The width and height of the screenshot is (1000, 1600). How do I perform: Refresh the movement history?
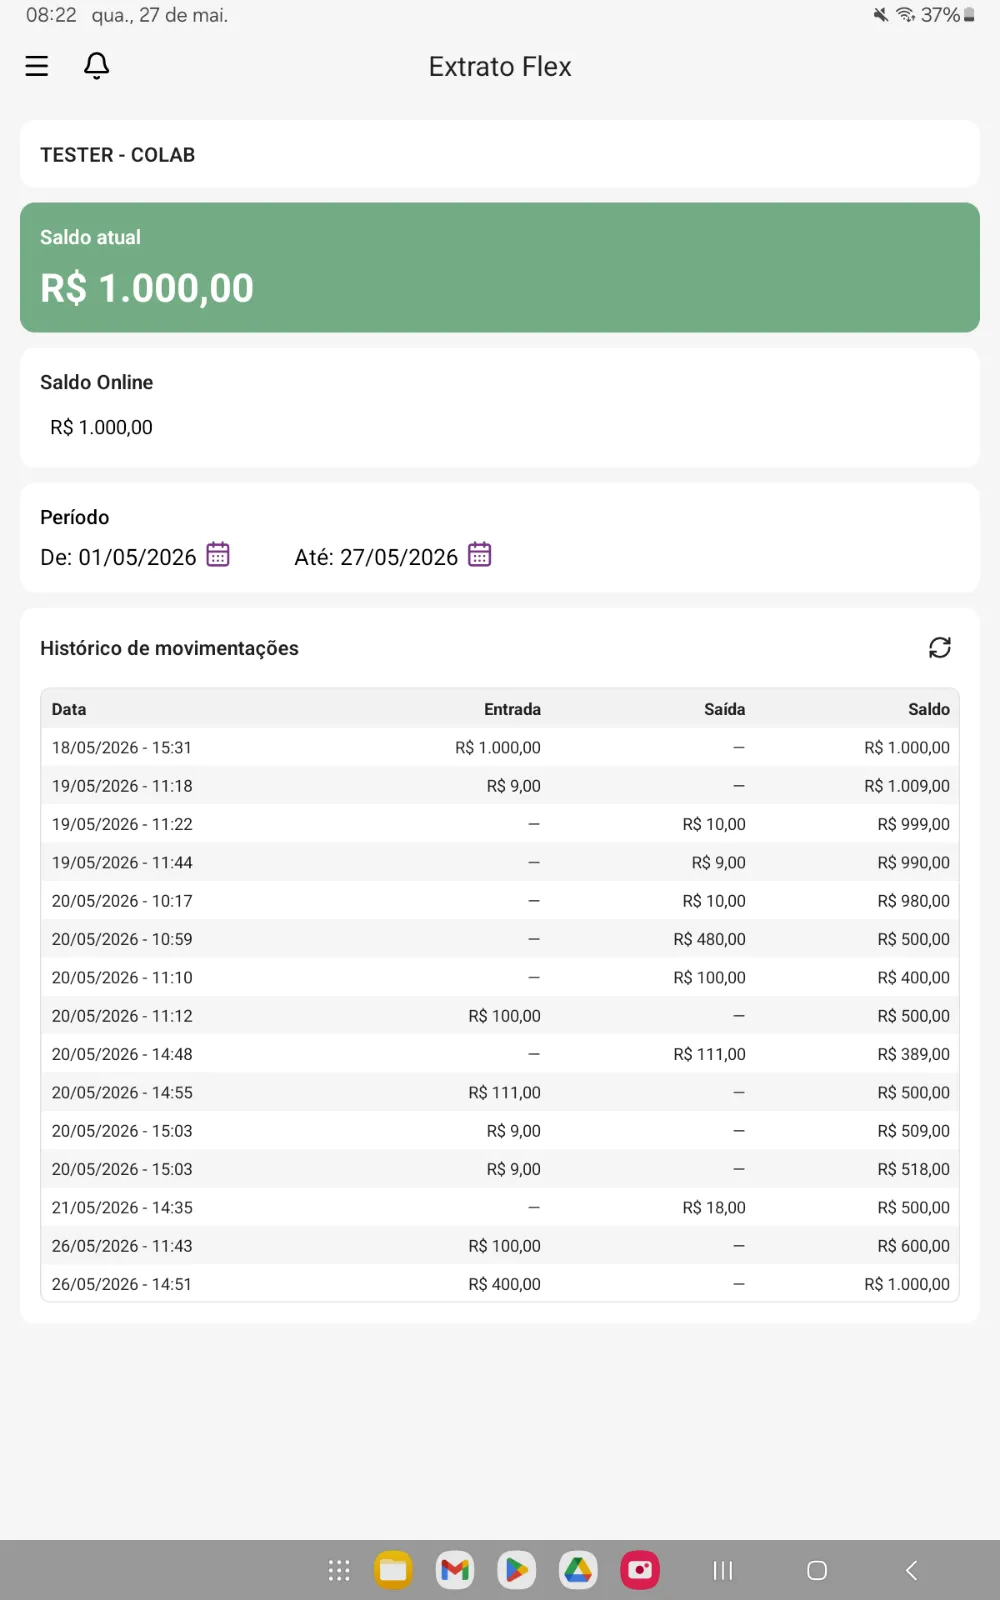coord(940,647)
